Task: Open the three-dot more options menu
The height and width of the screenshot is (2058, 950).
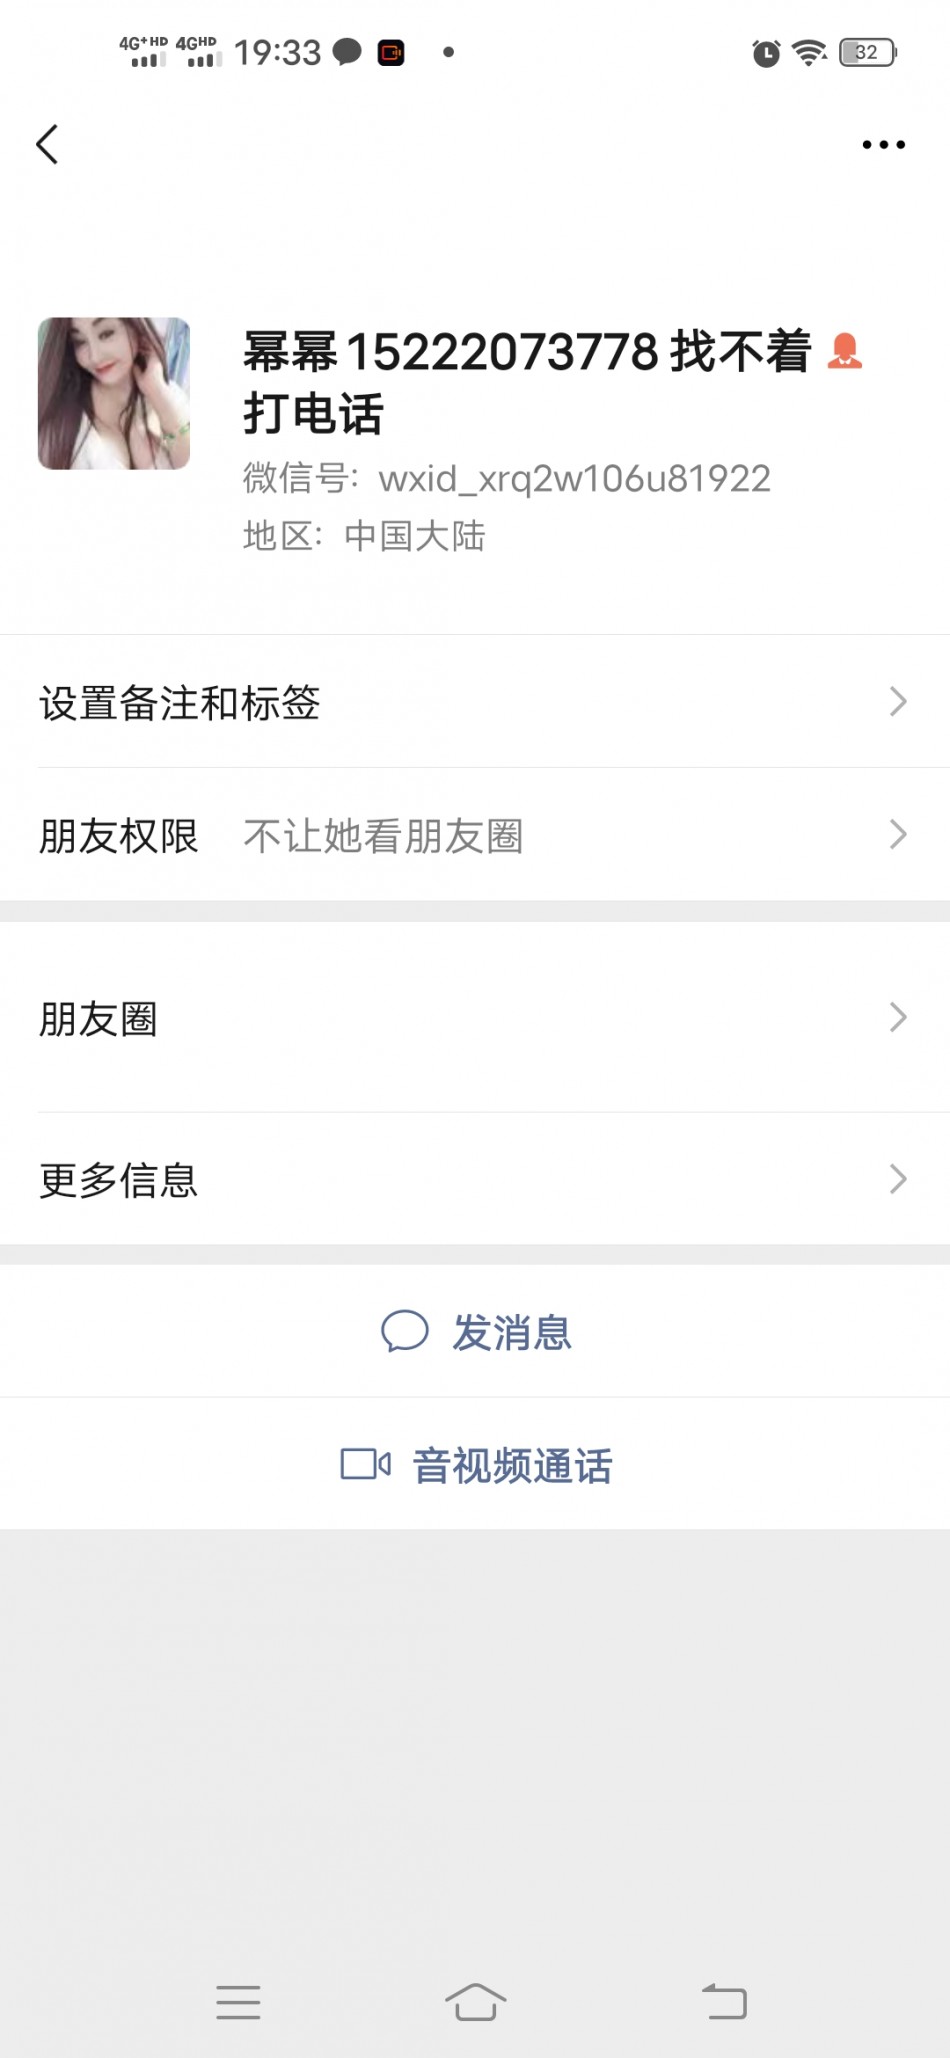Action: tap(883, 145)
